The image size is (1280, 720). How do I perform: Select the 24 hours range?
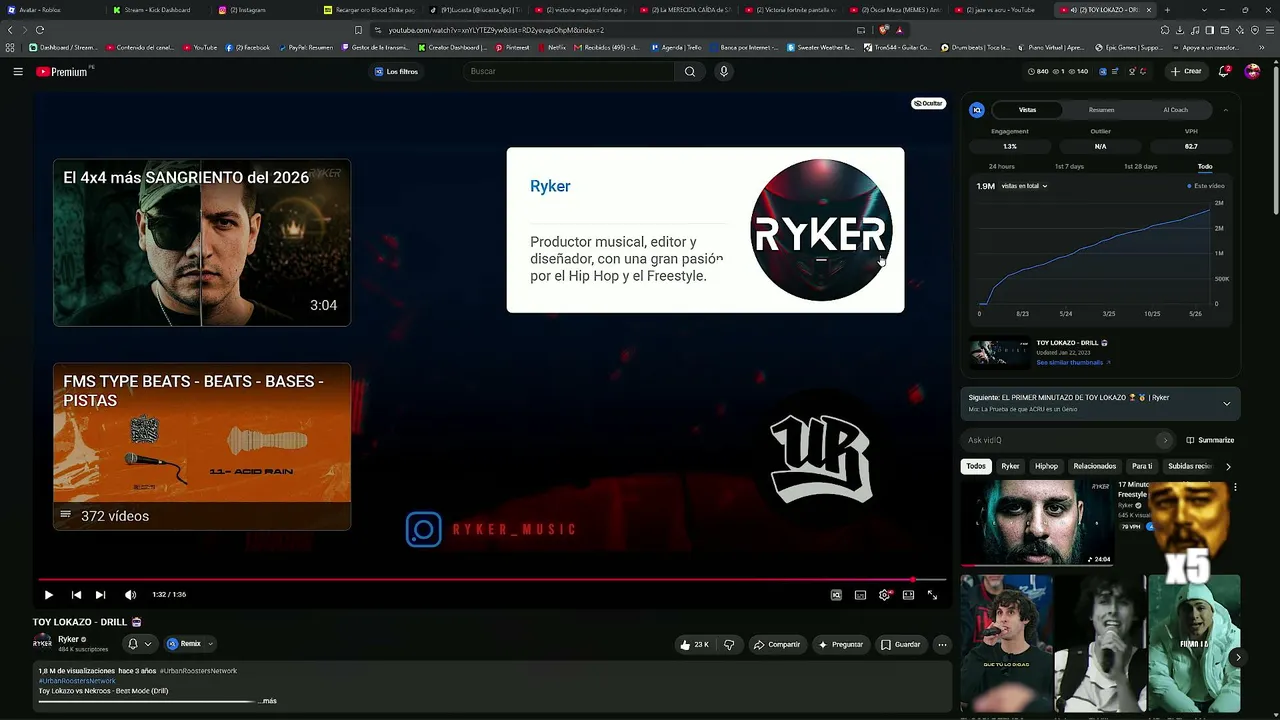point(1001,166)
